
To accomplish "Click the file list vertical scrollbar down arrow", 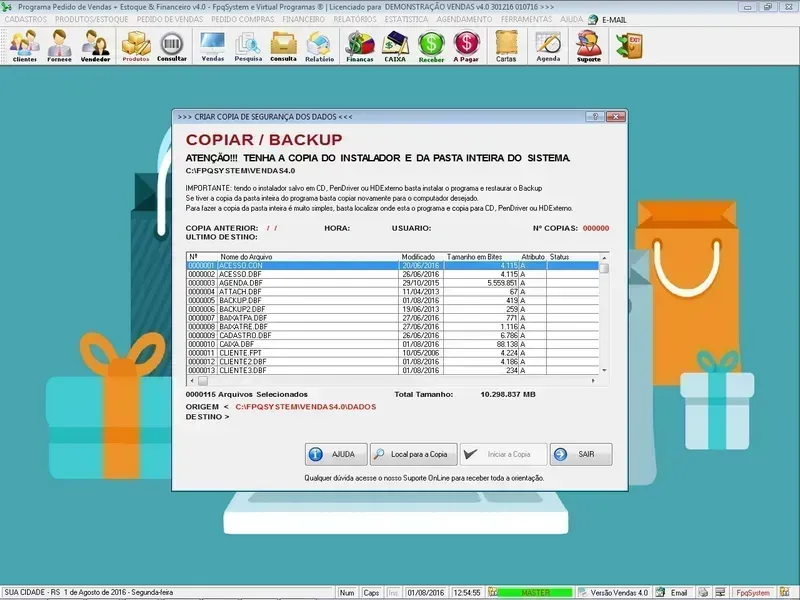I will tap(603, 370).
